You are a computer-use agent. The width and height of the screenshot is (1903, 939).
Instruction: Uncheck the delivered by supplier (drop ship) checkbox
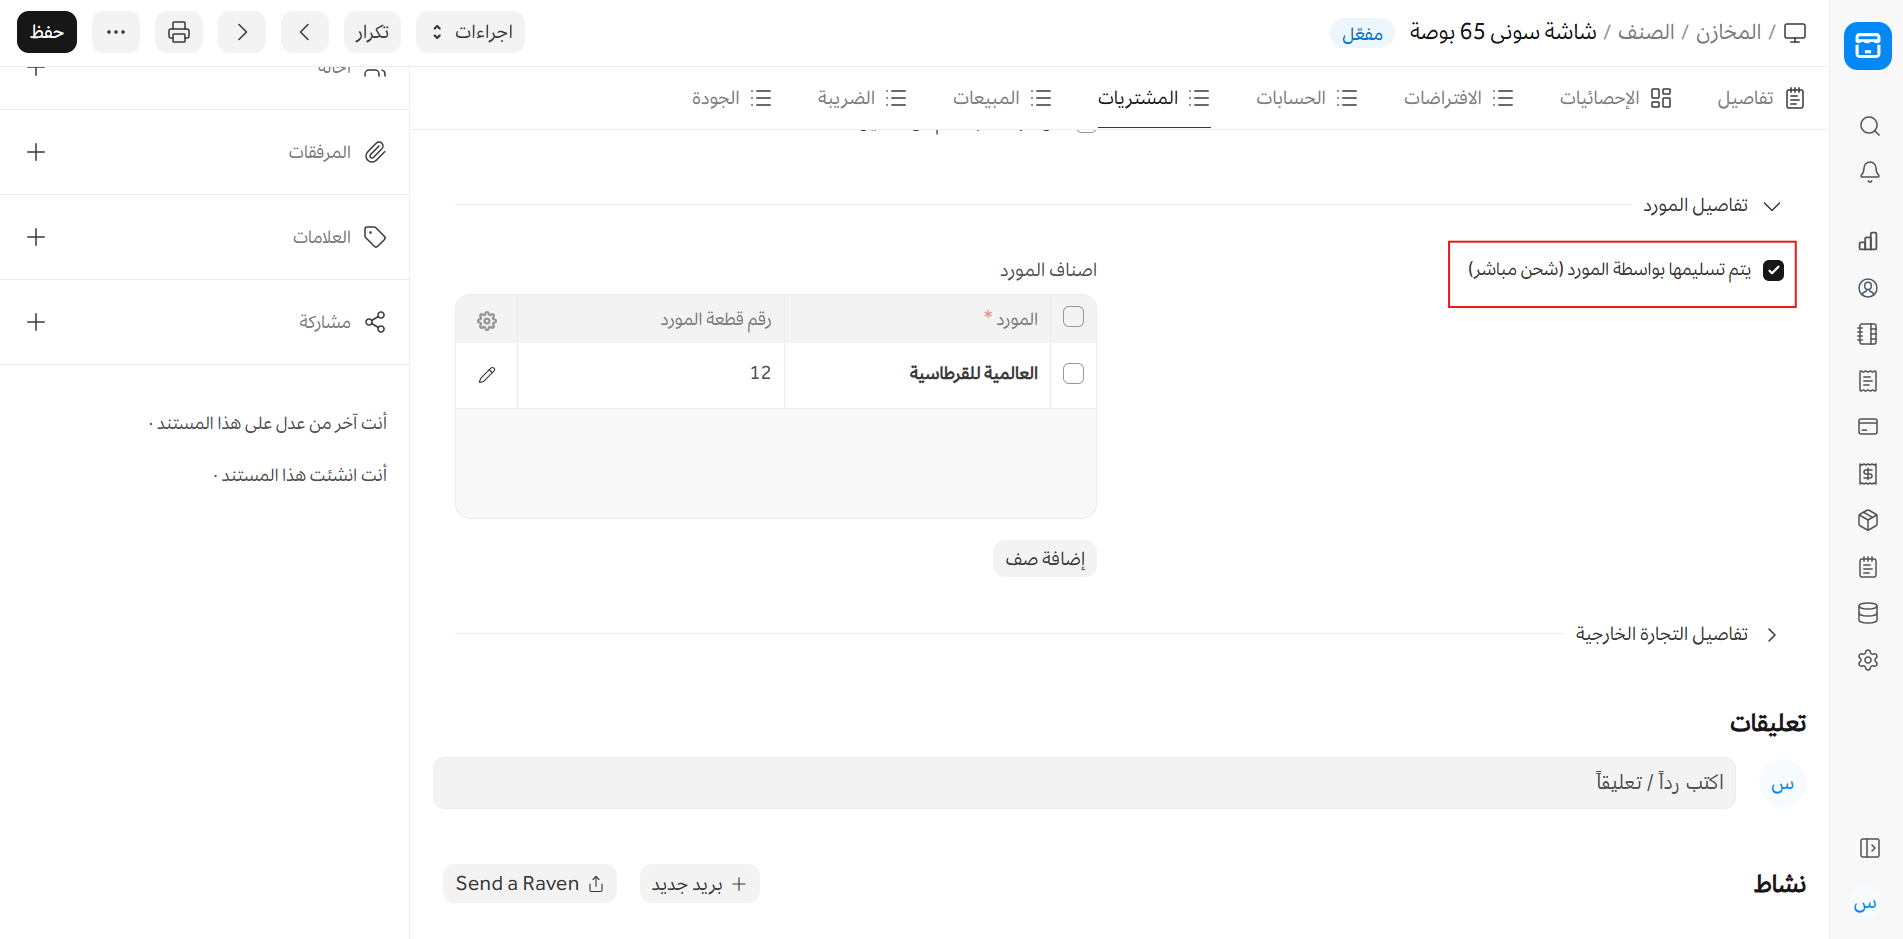click(x=1773, y=271)
